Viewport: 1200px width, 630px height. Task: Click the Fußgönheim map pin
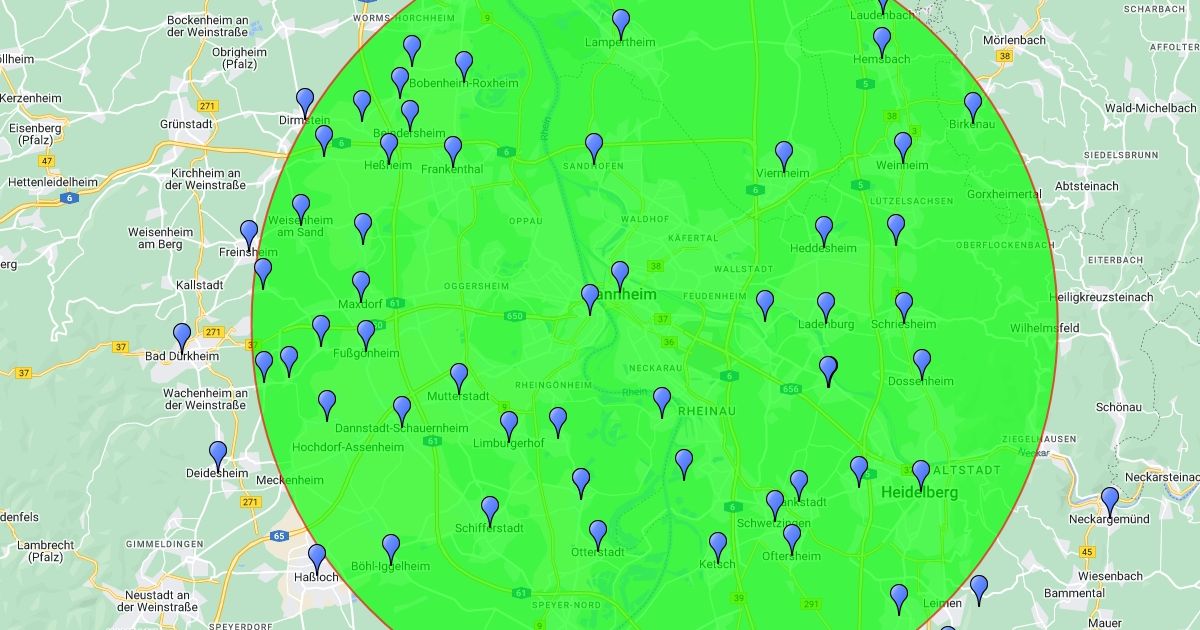tap(366, 335)
